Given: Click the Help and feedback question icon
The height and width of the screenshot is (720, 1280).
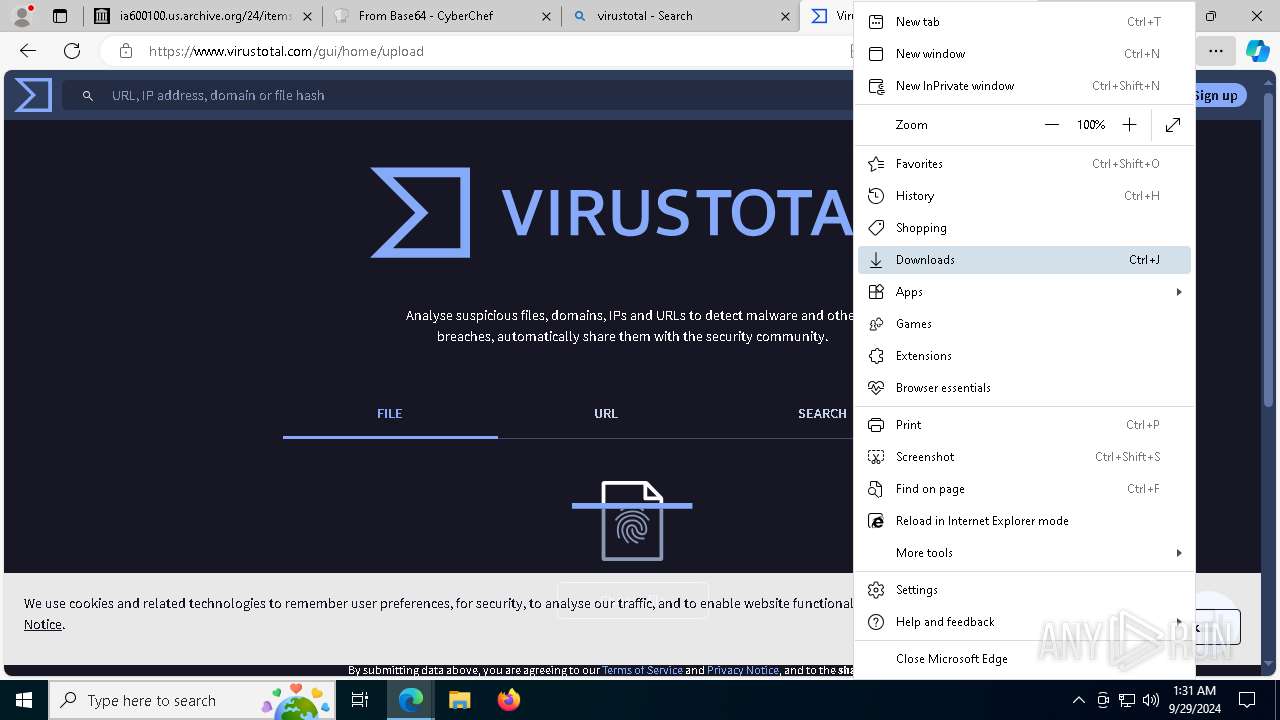Looking at the screenshot, I should point(876,622).
